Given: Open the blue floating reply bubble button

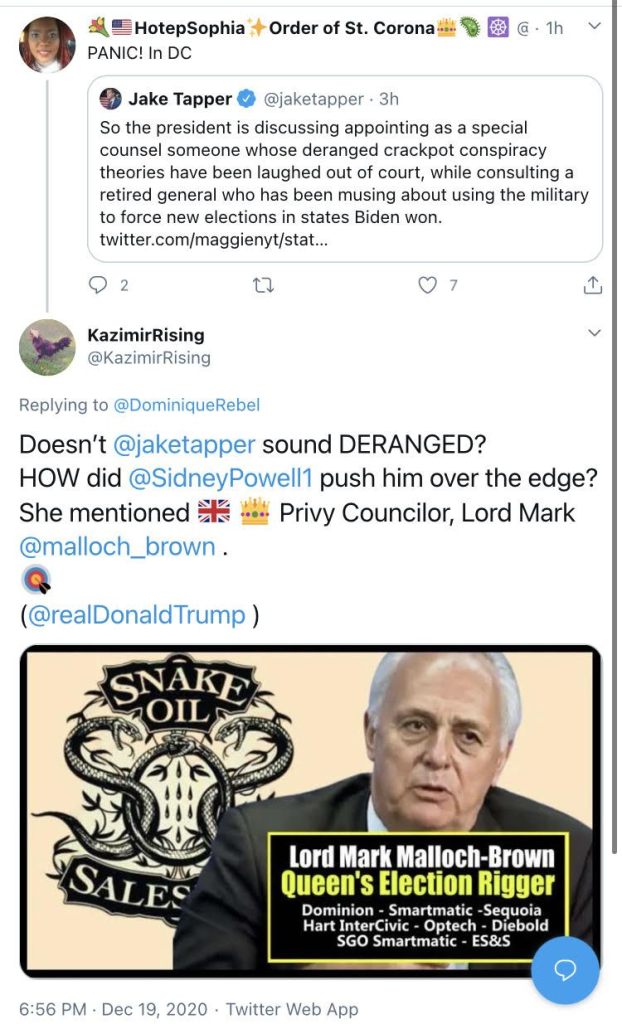Looking at the screenshot, I should 565,969.
